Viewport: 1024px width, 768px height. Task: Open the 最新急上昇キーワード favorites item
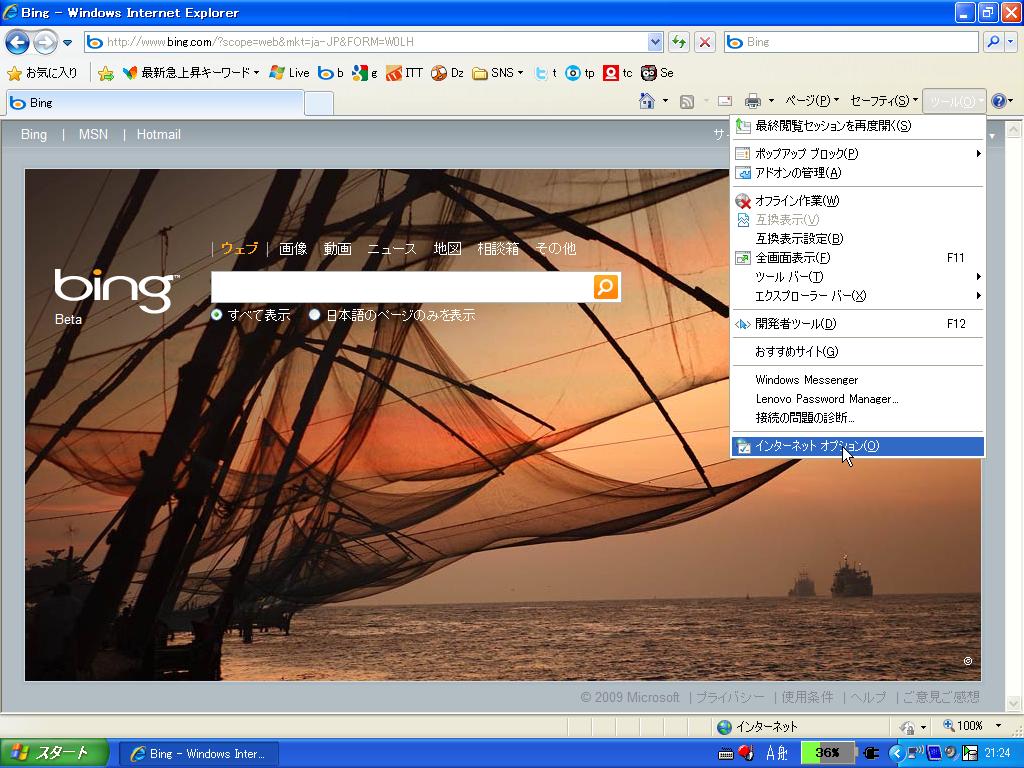pyautogui.click(x=191, y=73)
